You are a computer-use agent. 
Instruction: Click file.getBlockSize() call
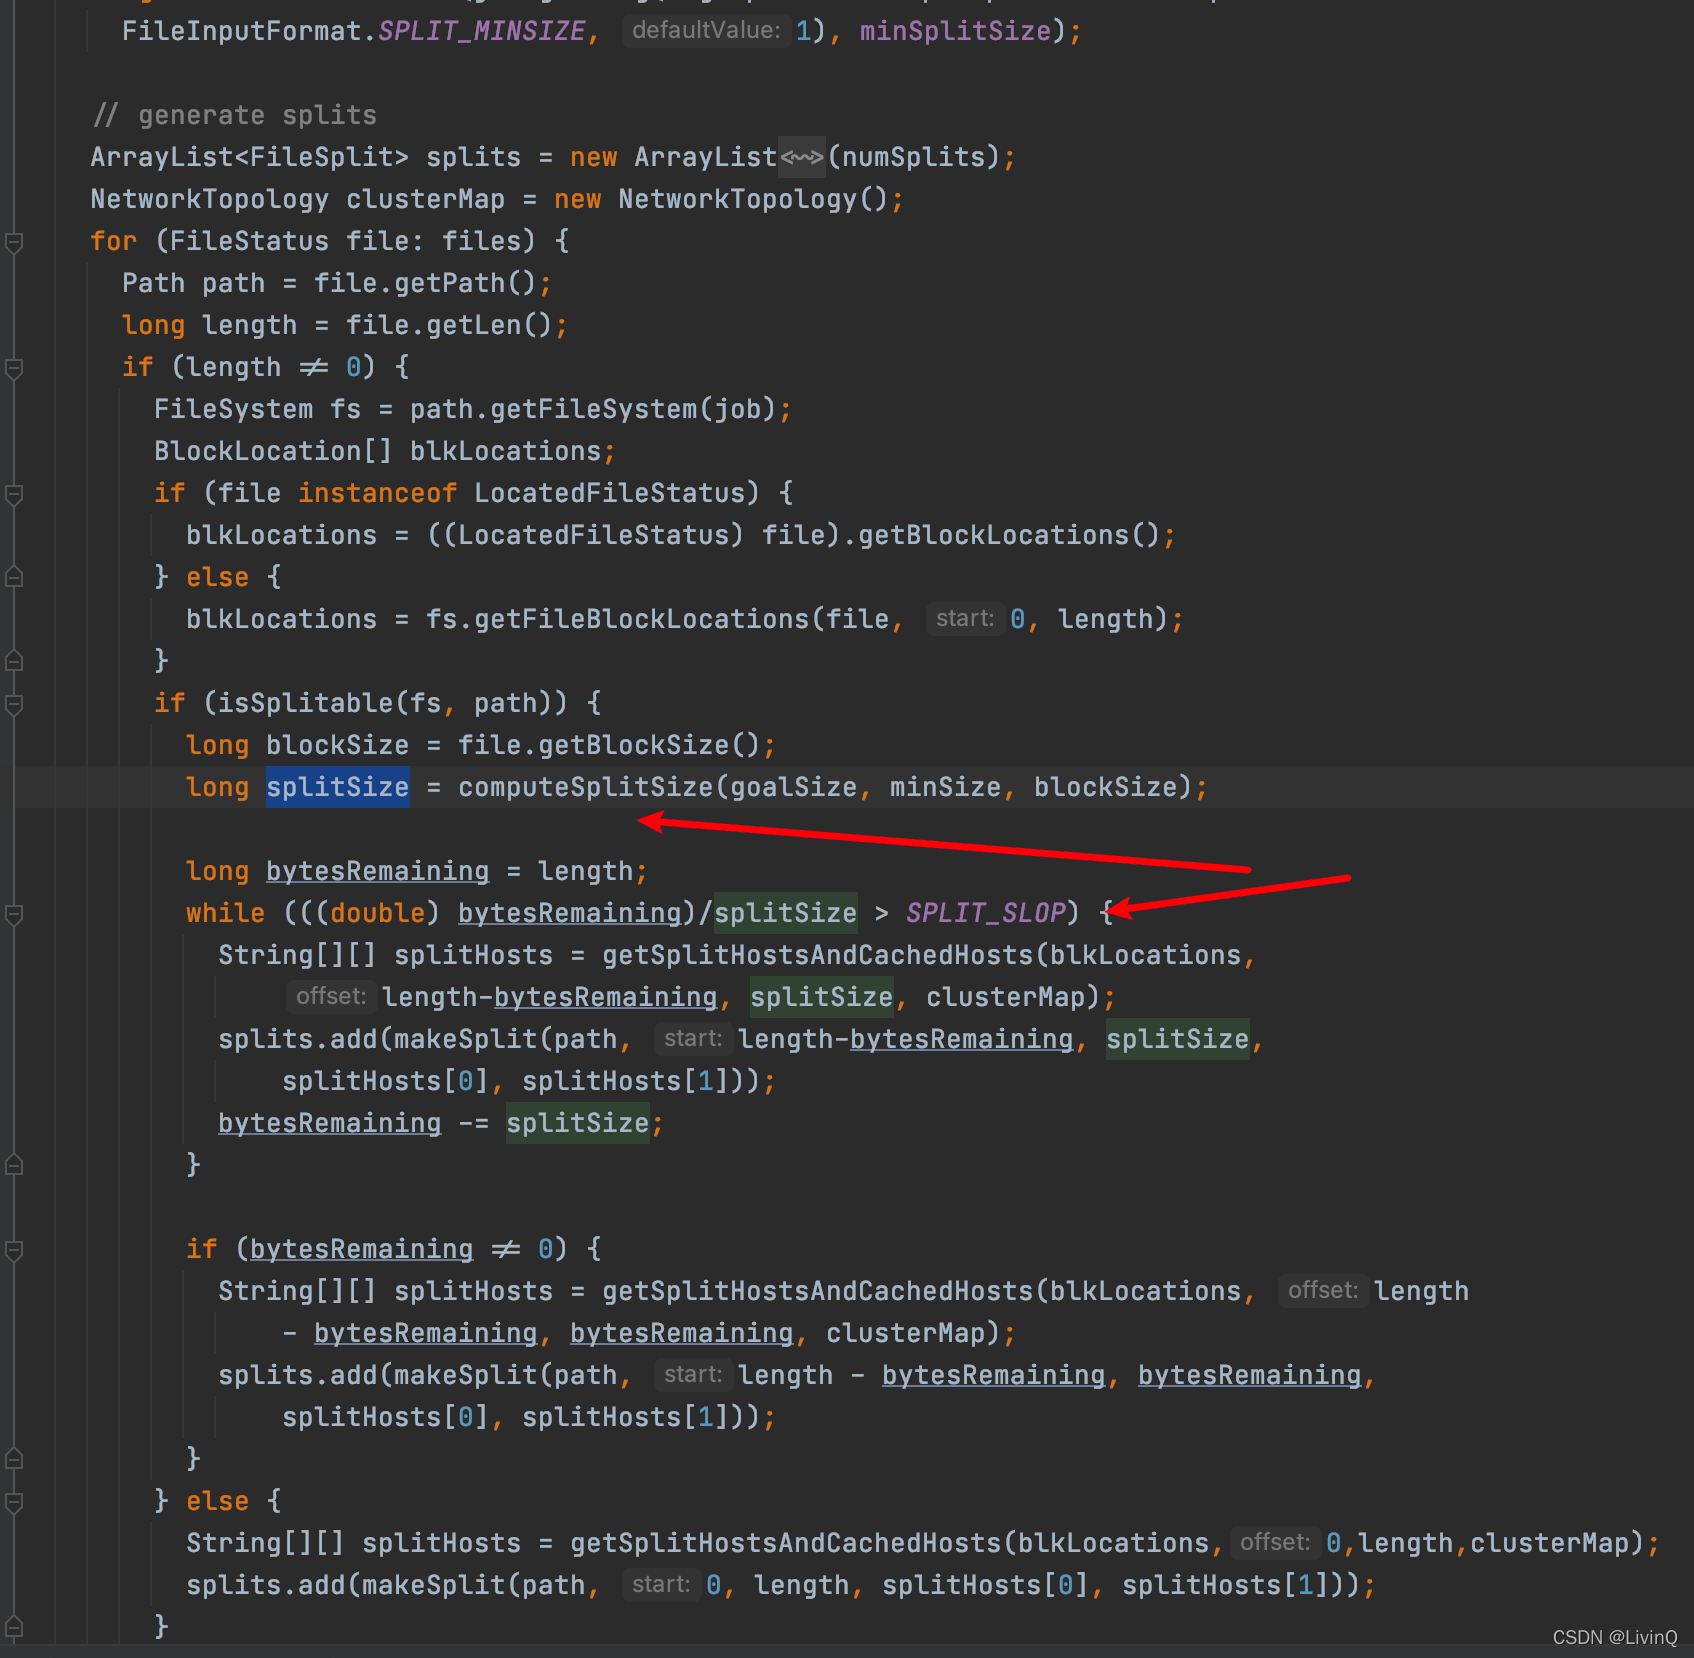pyautogui.click(x=609, y=745)
